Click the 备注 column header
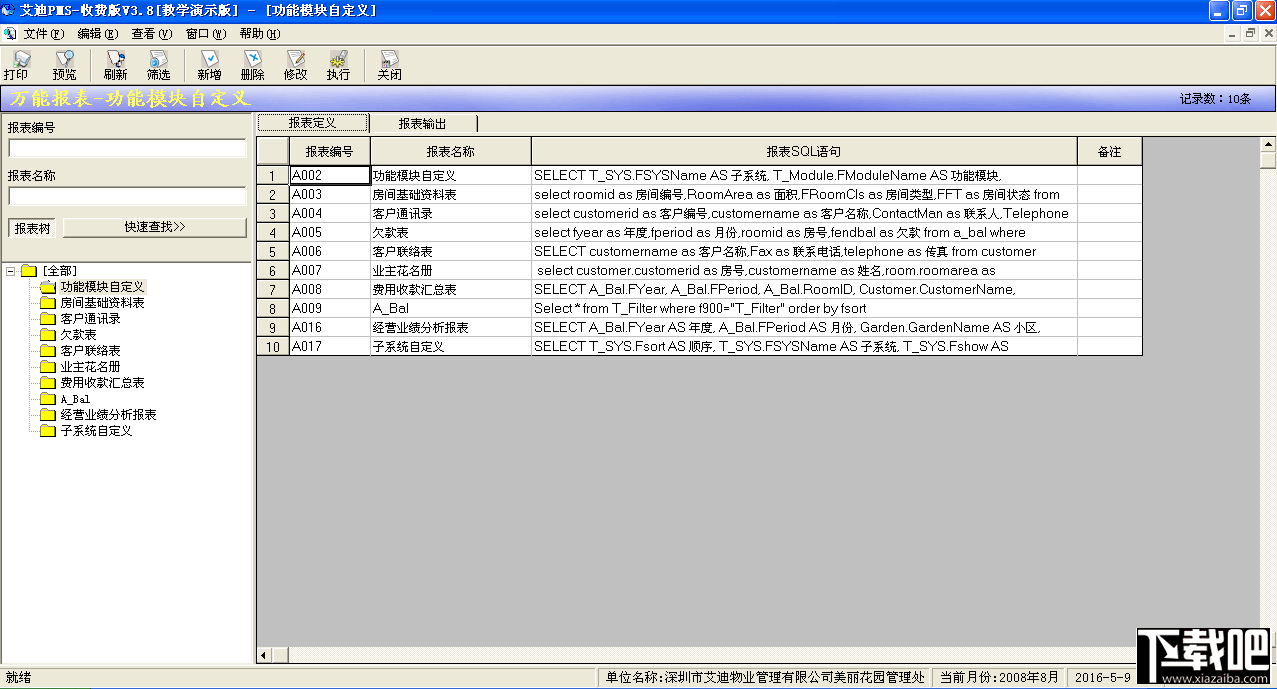 click(1110, 152)
